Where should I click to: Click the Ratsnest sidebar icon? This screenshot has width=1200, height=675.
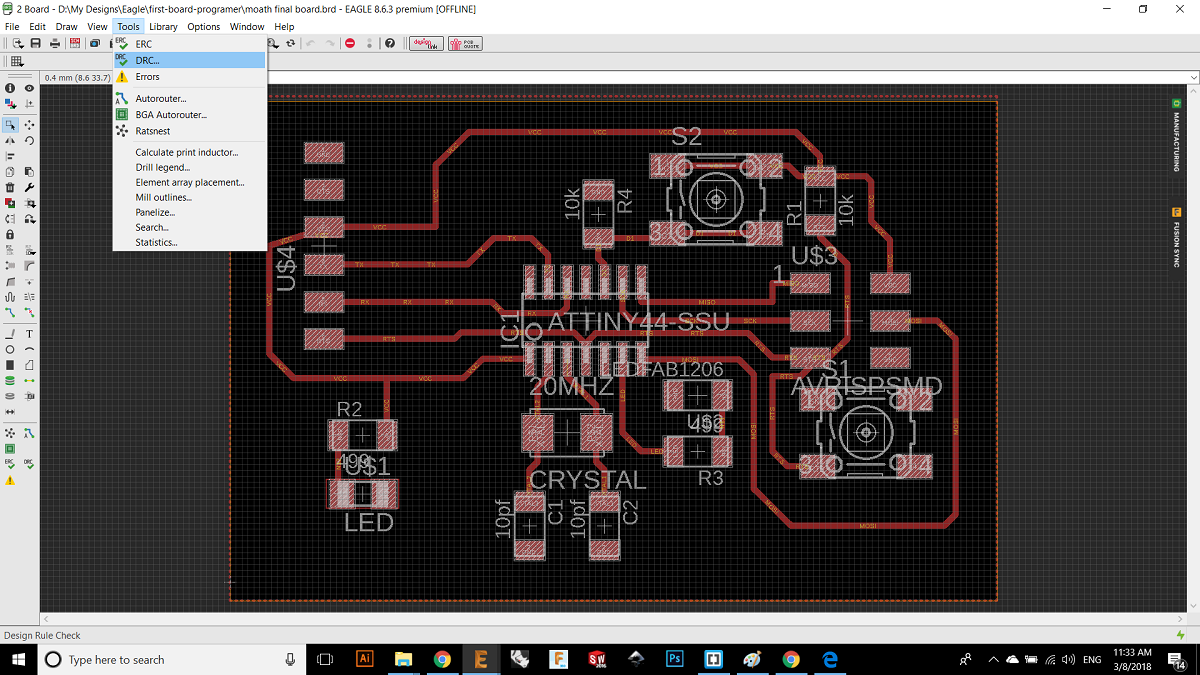pos(10,433)
